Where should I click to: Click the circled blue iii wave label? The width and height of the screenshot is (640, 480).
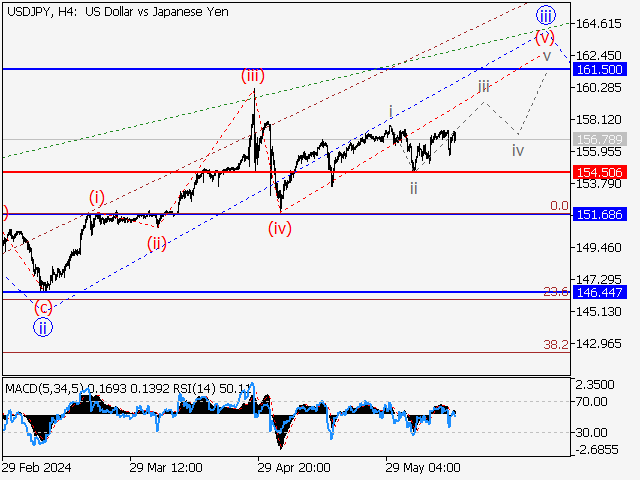[546, 16]
